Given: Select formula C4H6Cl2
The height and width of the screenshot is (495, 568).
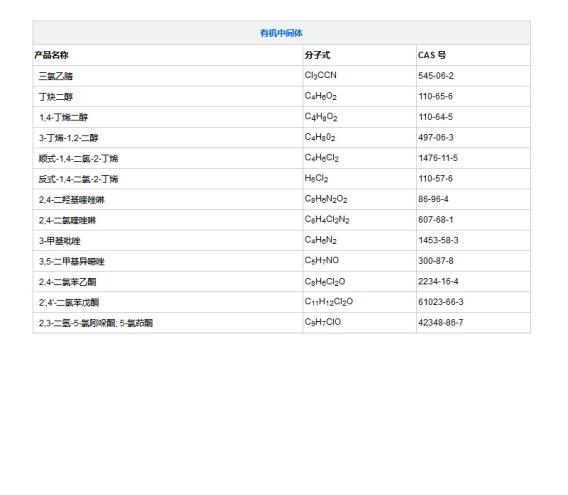Looking at the screenshot, I should coord(322,158).
